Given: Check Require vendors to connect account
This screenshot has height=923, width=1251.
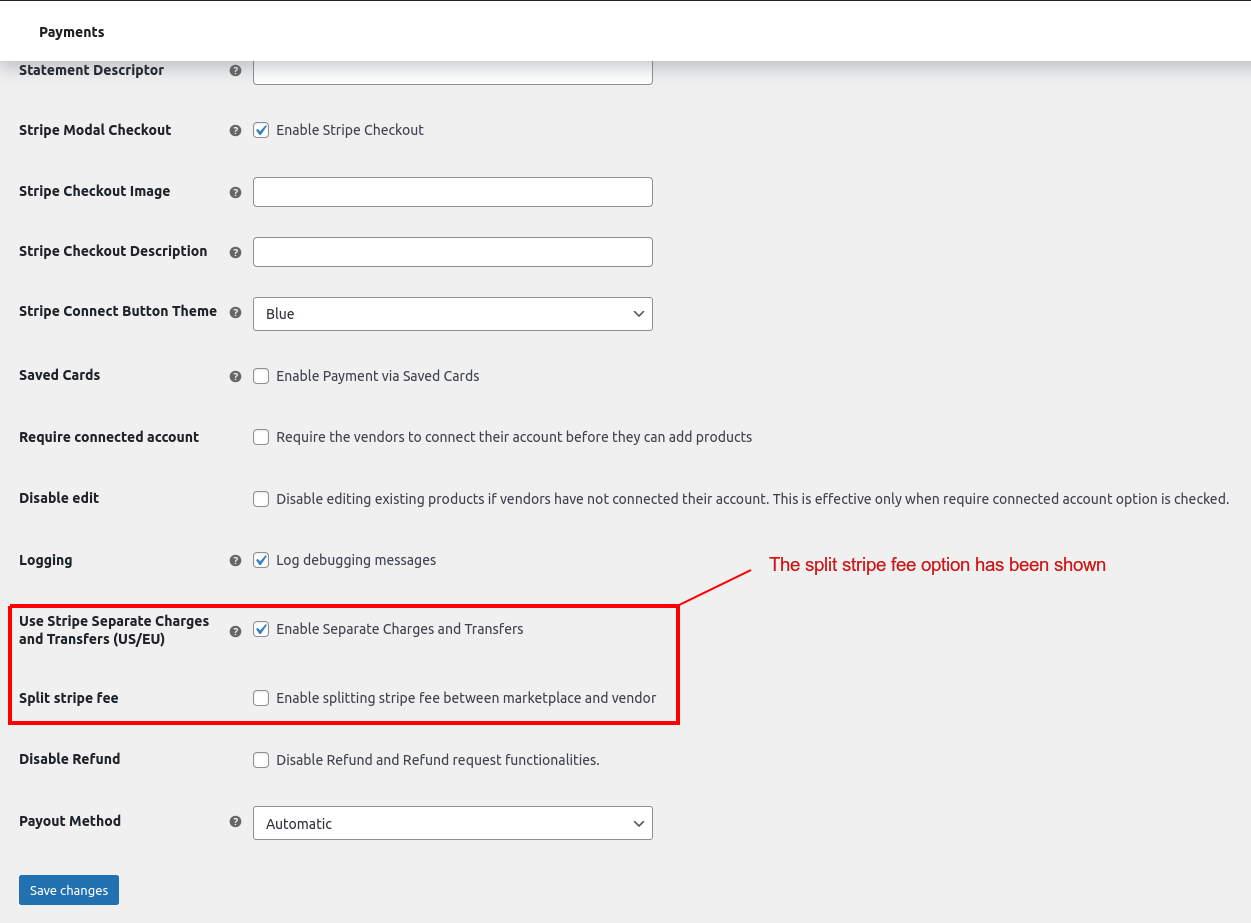Looking at the screenshot, I should point(261,437).
